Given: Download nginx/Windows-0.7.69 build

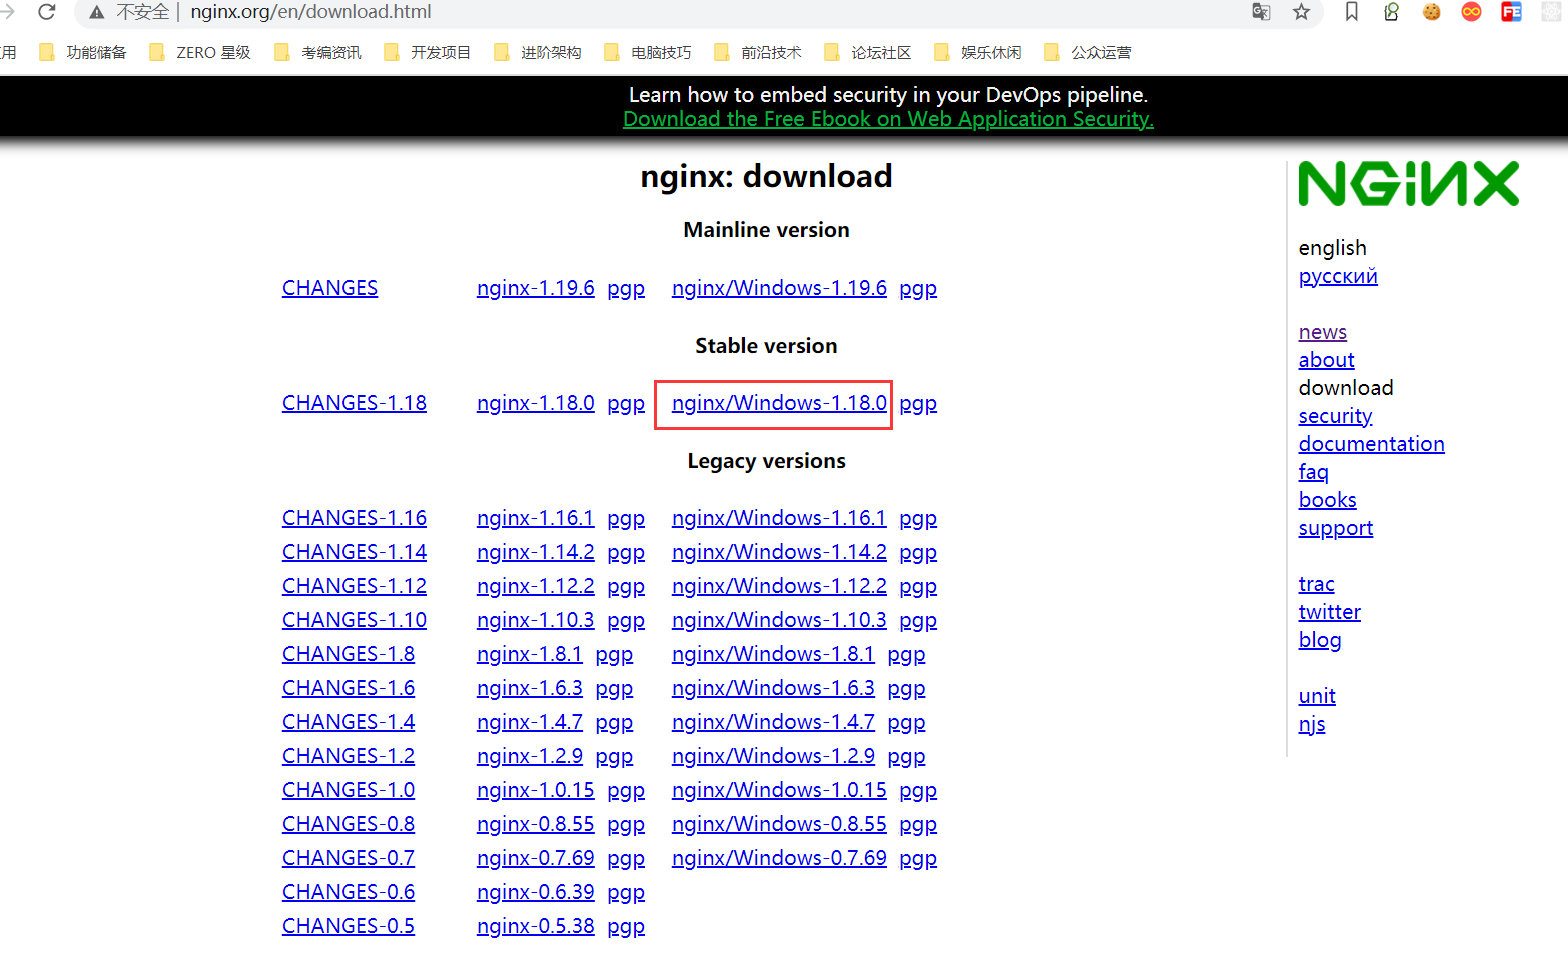Looking at the screenshot, I should click(779, 858).
